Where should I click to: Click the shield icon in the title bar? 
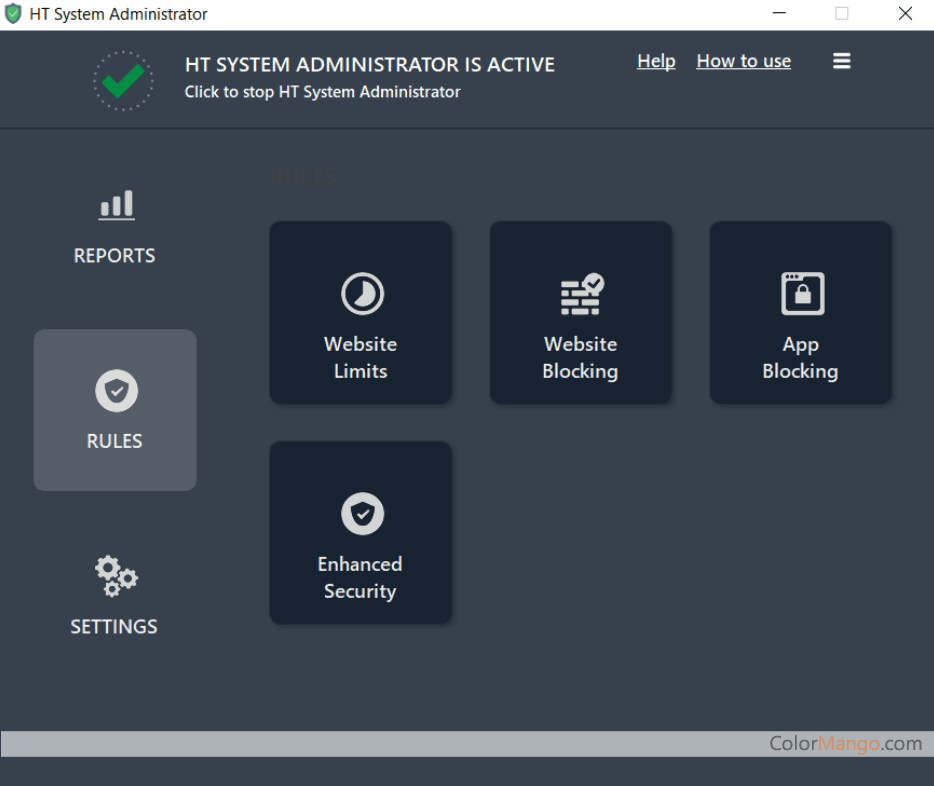click(12, 13)
